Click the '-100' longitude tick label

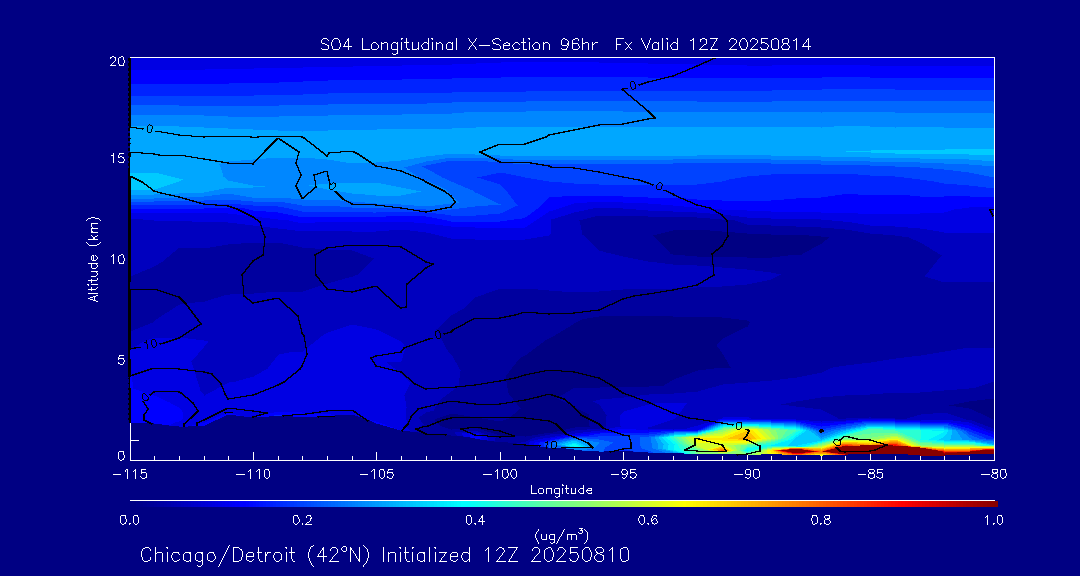500,475
